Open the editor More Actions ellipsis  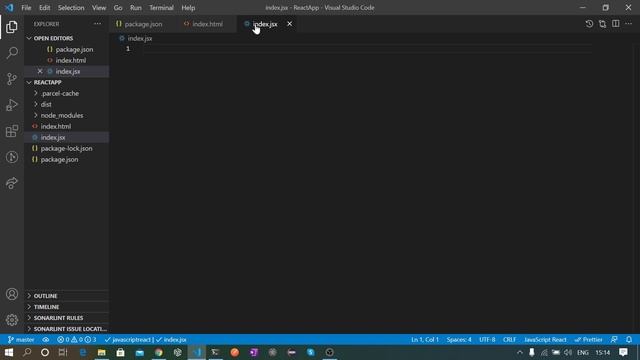[x=629, y=24]
